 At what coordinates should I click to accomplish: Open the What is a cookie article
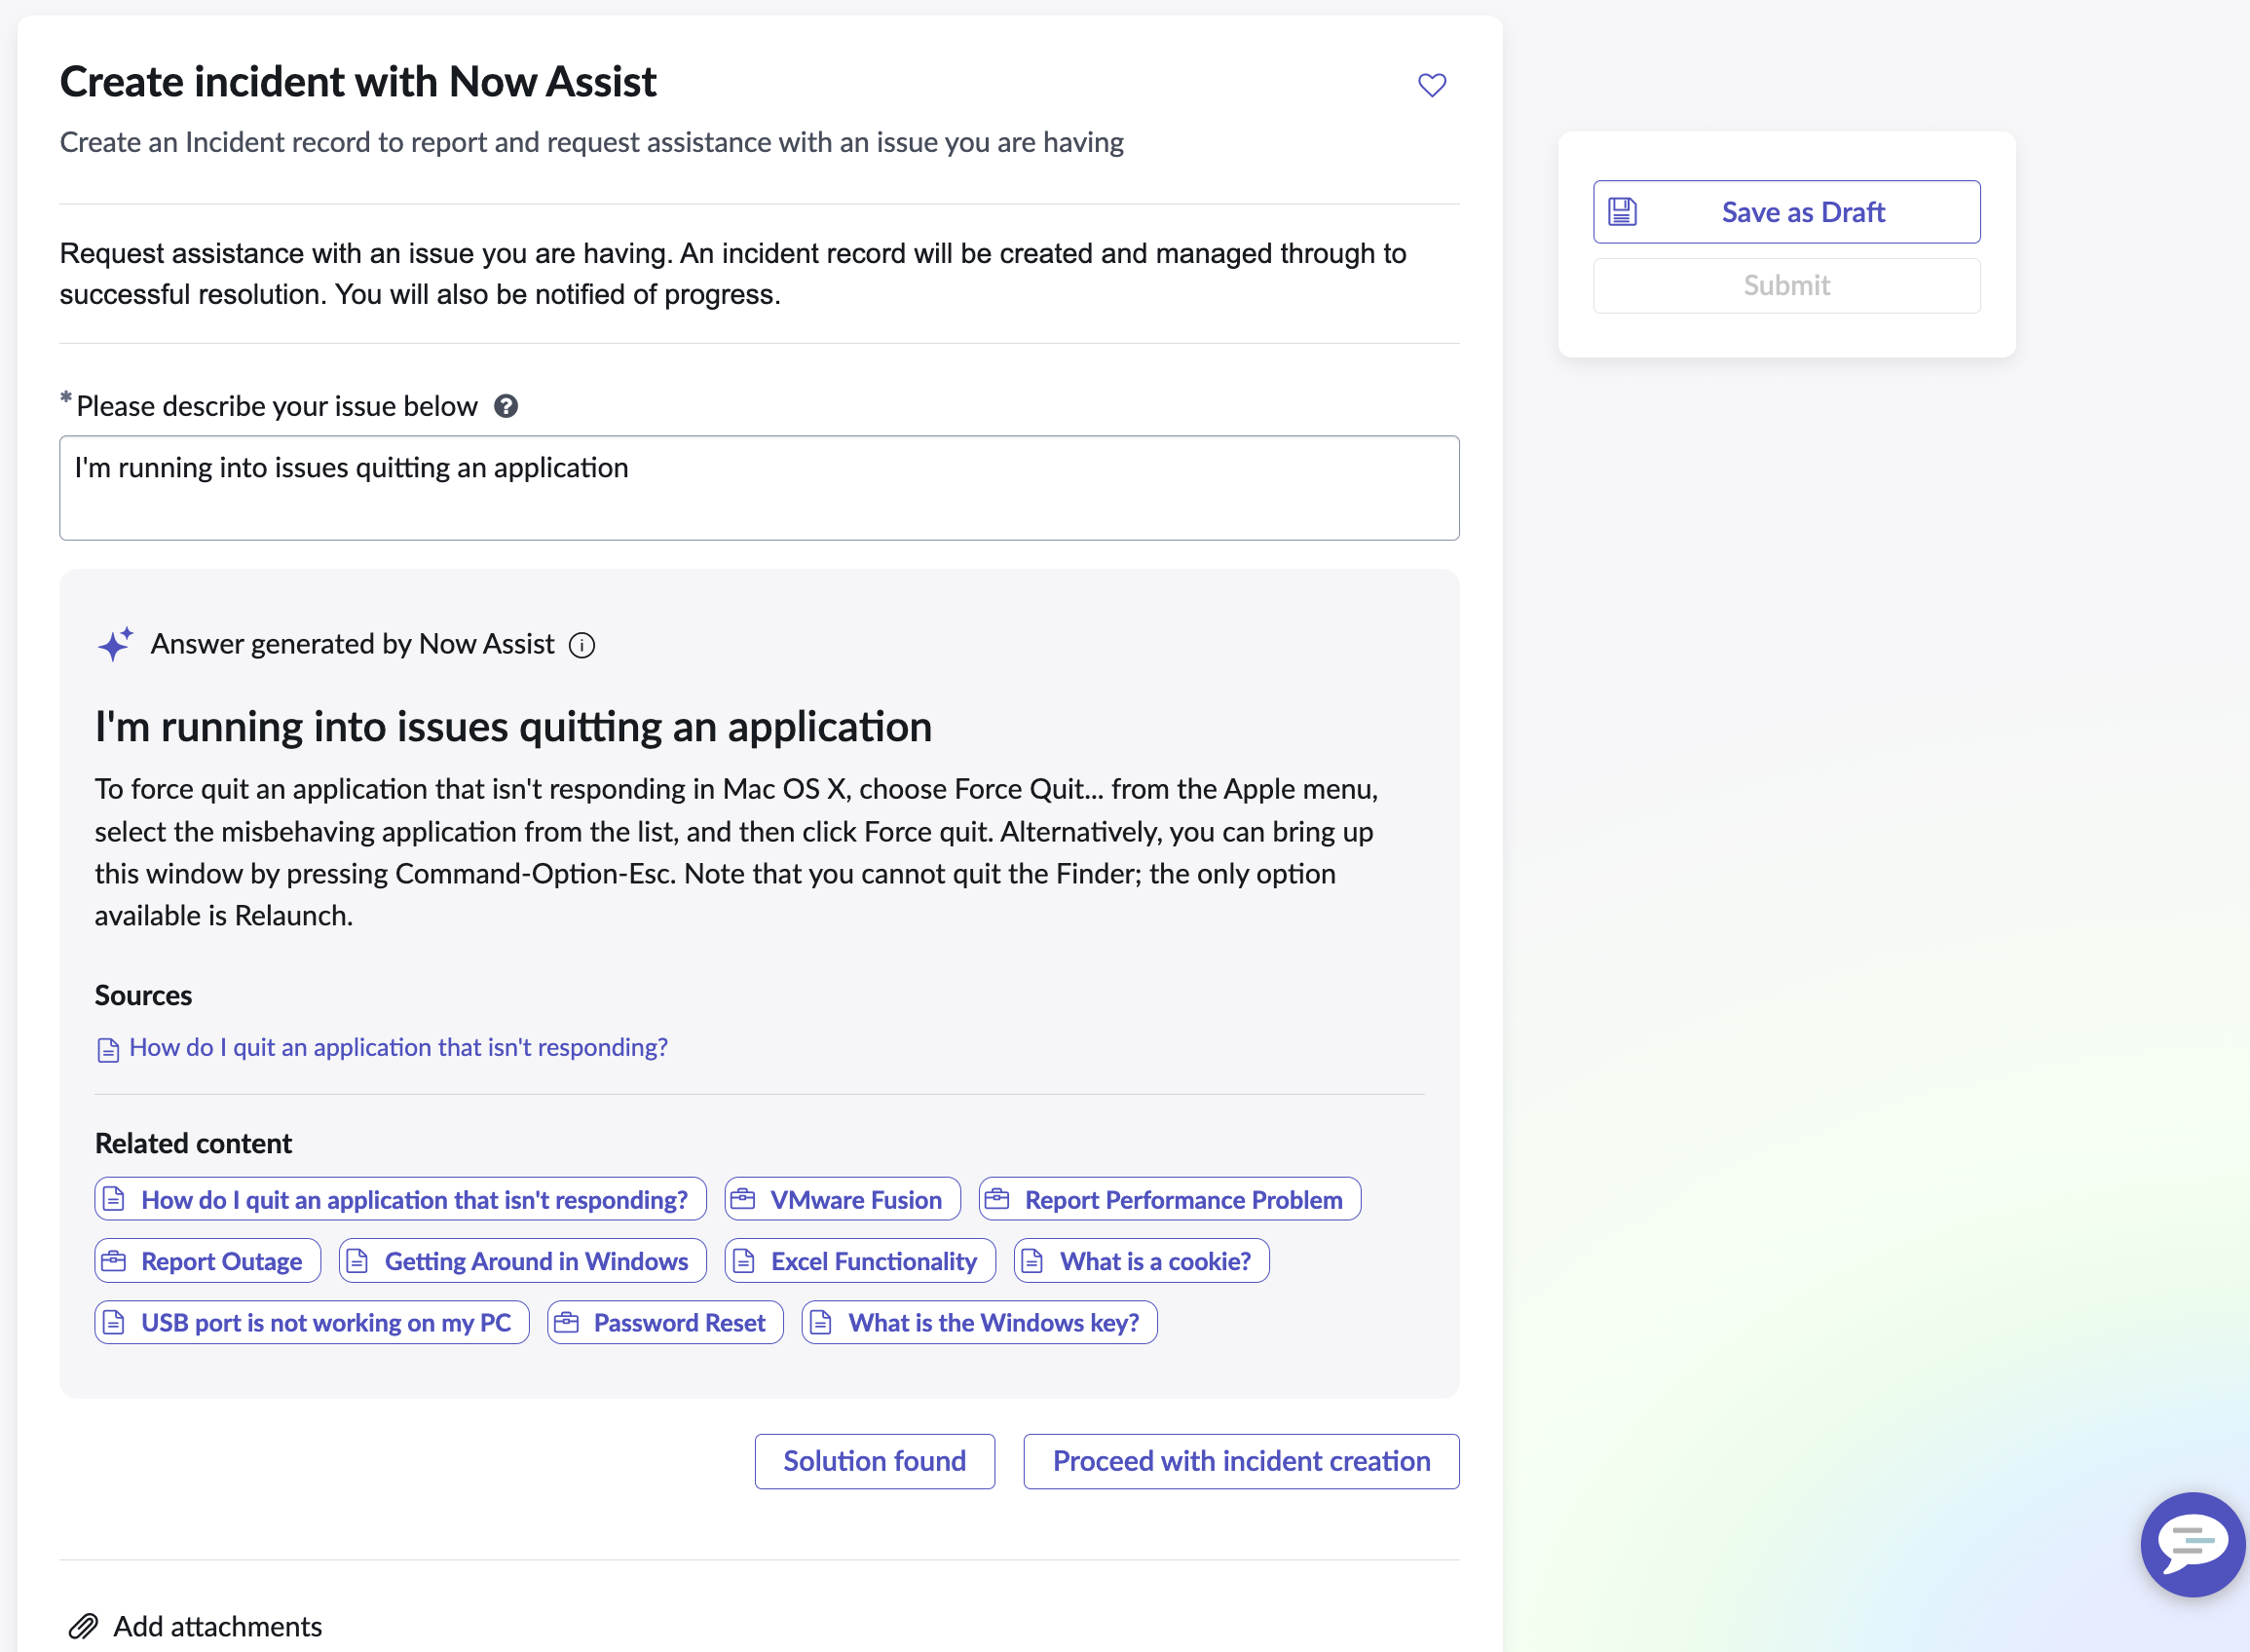1141,1261
